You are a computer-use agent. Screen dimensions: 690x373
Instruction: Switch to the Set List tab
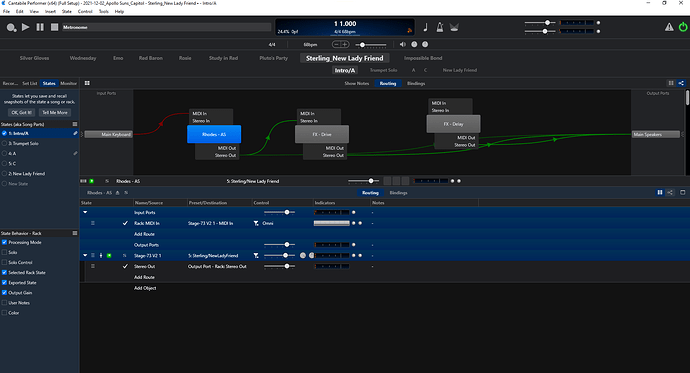[x=30, y=83]
